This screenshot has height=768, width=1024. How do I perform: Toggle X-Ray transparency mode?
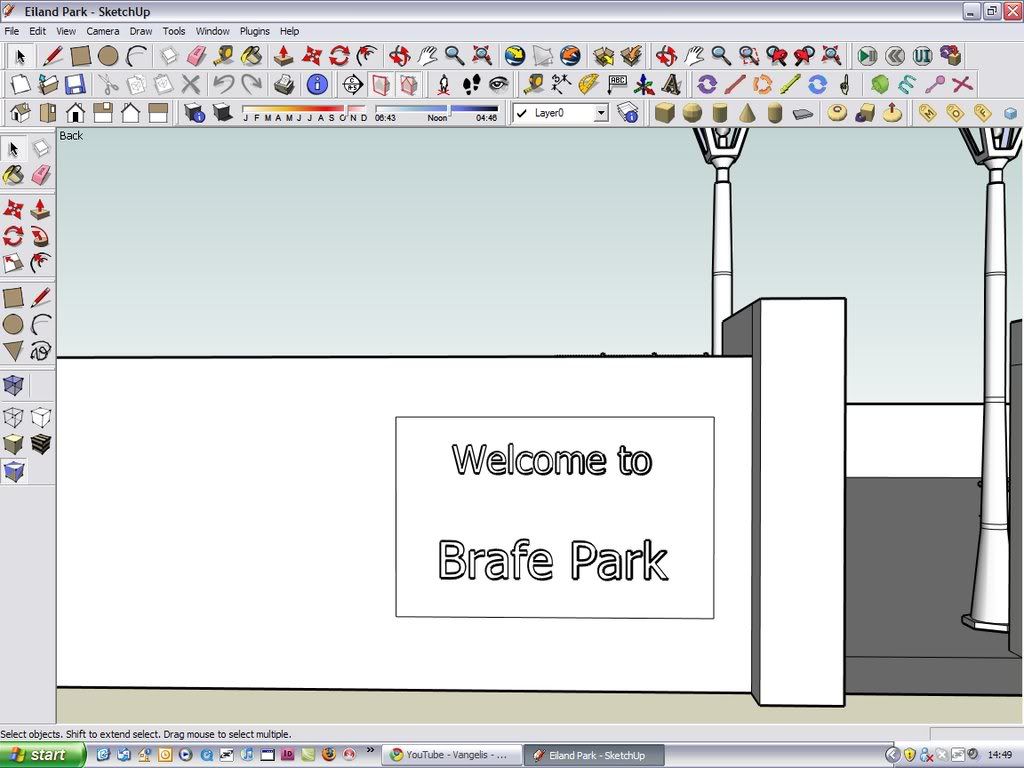coord(13,385)
